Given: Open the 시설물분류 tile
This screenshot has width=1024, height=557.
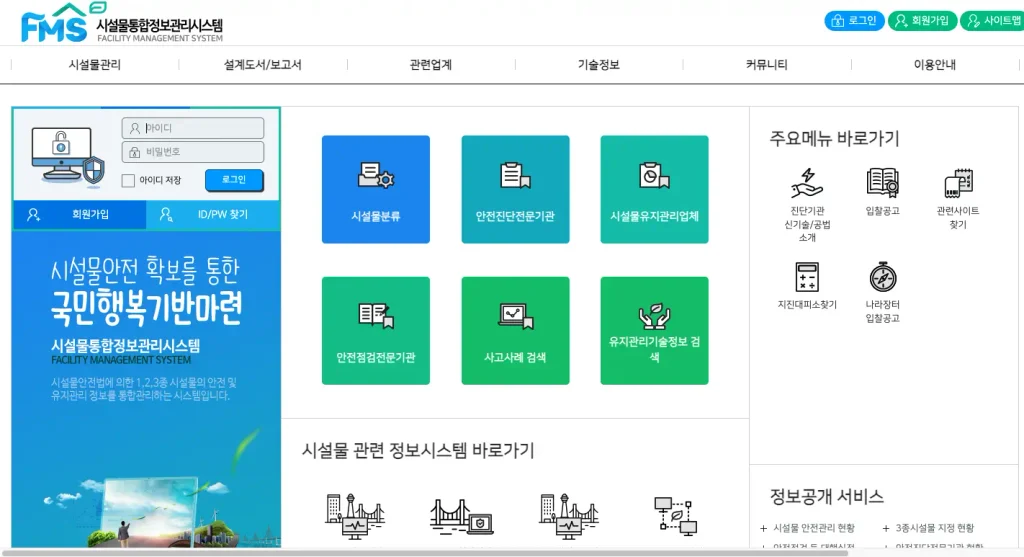Looking at the screenshot, I should coord(376,189).
